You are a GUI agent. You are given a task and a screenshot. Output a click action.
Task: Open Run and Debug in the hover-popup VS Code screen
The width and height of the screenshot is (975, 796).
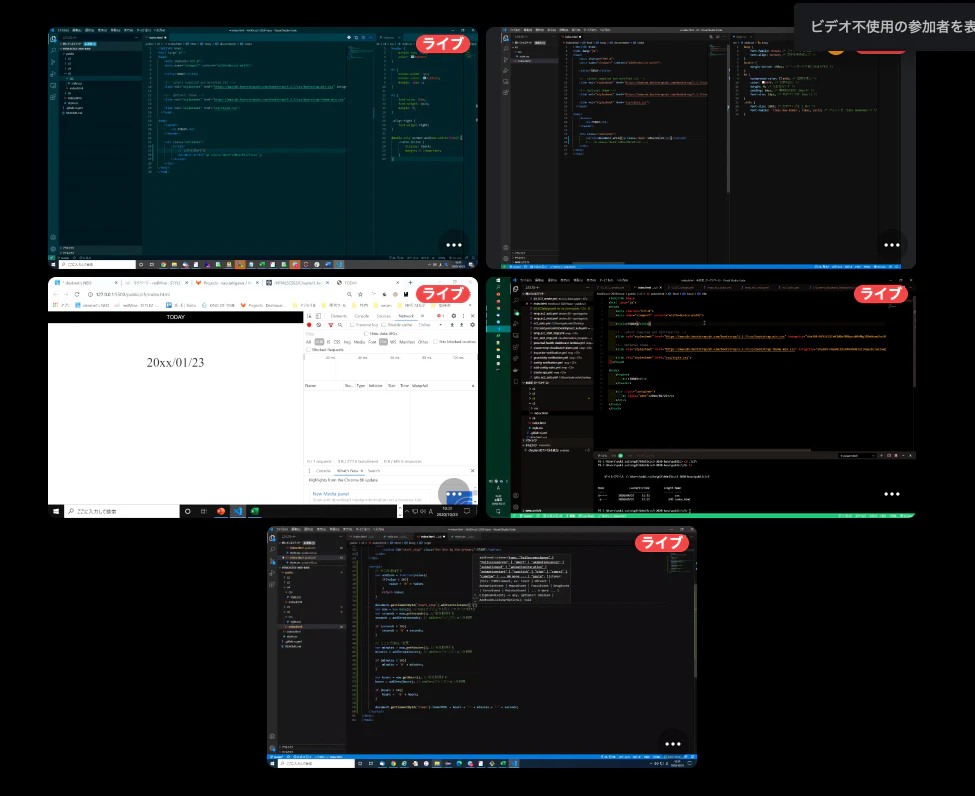point(272,573)
